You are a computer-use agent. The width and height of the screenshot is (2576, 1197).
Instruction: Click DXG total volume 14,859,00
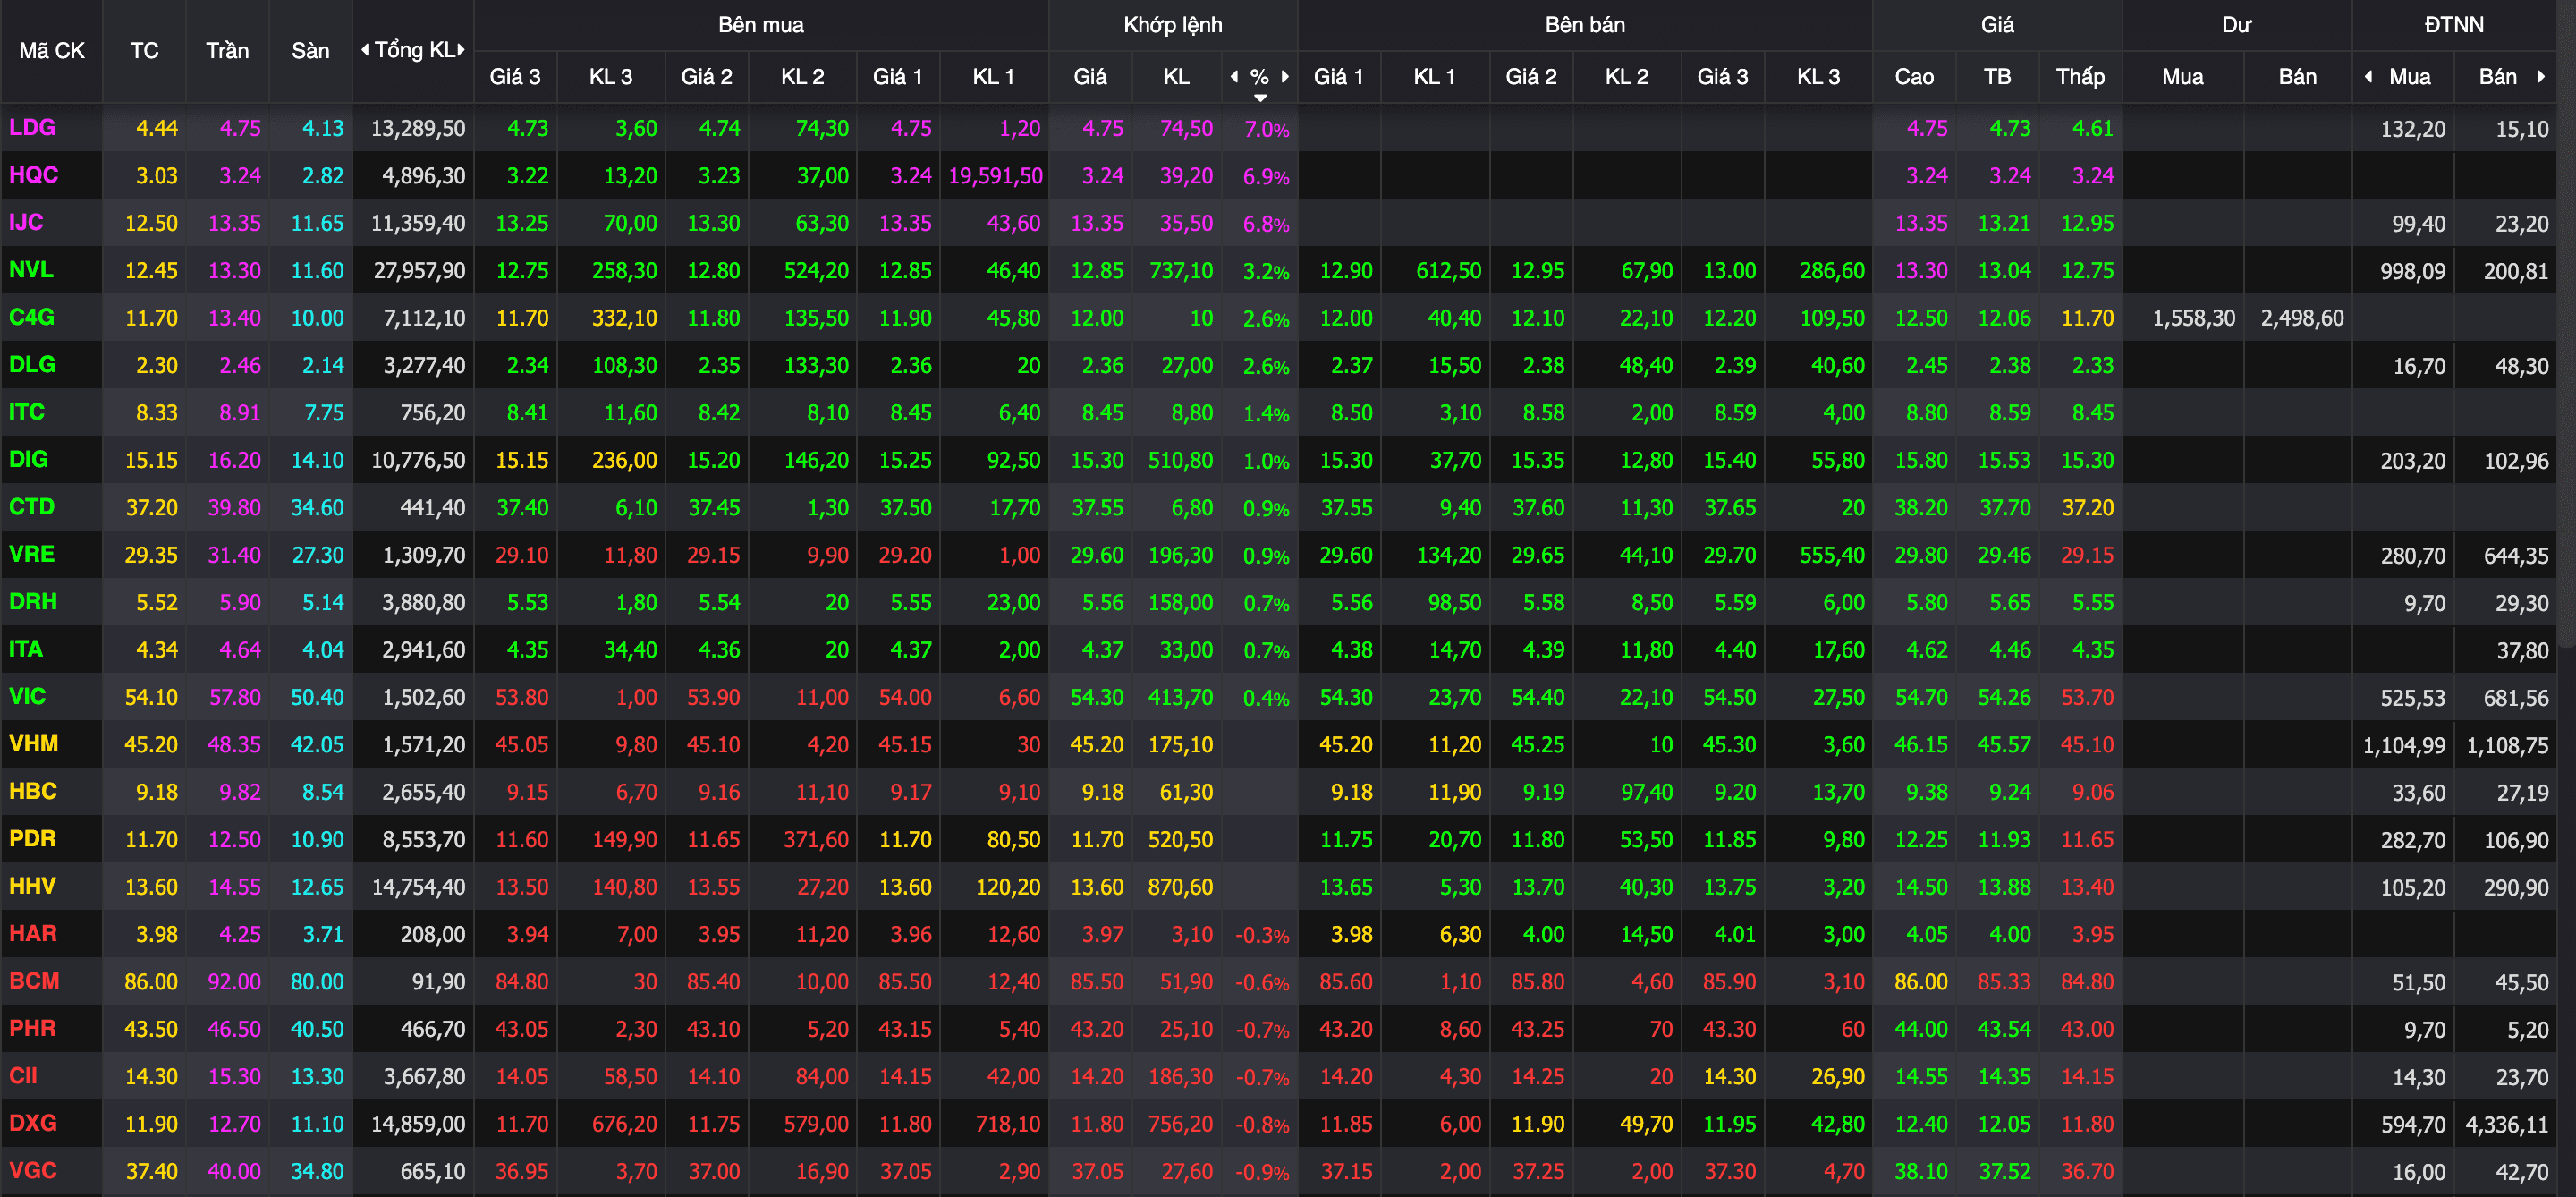click(418, 1124)
